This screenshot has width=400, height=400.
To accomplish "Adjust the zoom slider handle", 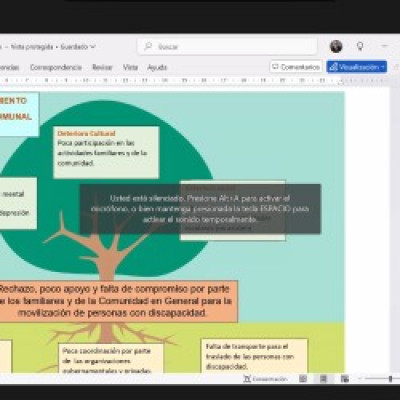I will [x=390, y=379].
